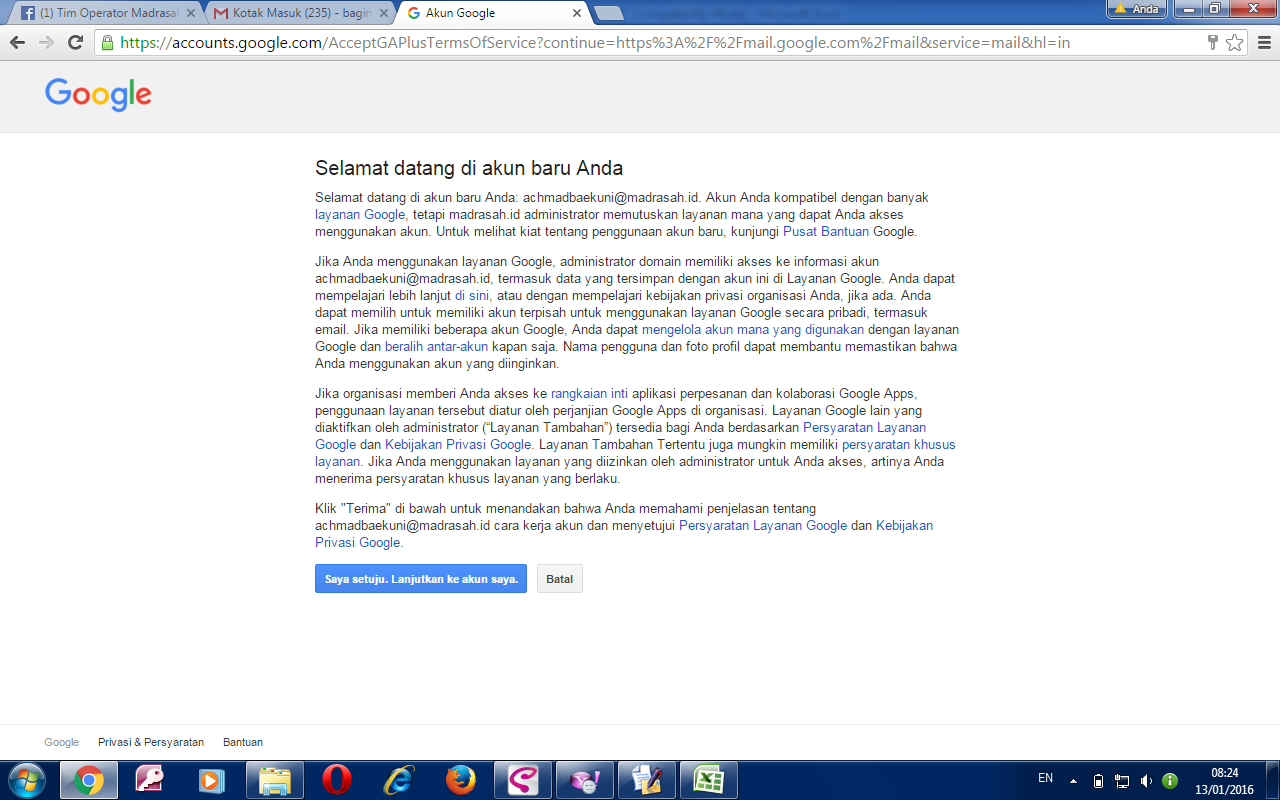1280x800 pixels.
Task: Open Kebijakan Privasi Google in third paragraph
Action: point(458,445)
